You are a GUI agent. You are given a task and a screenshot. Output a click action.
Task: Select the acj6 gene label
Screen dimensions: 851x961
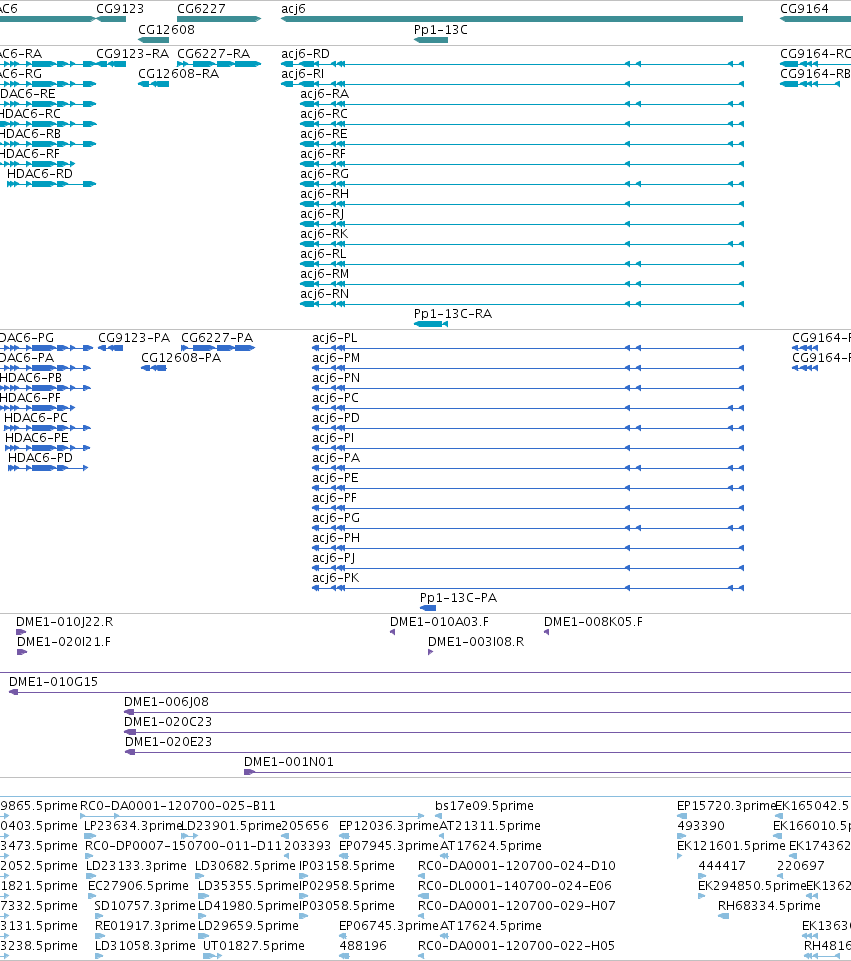(x=293, y=9)
